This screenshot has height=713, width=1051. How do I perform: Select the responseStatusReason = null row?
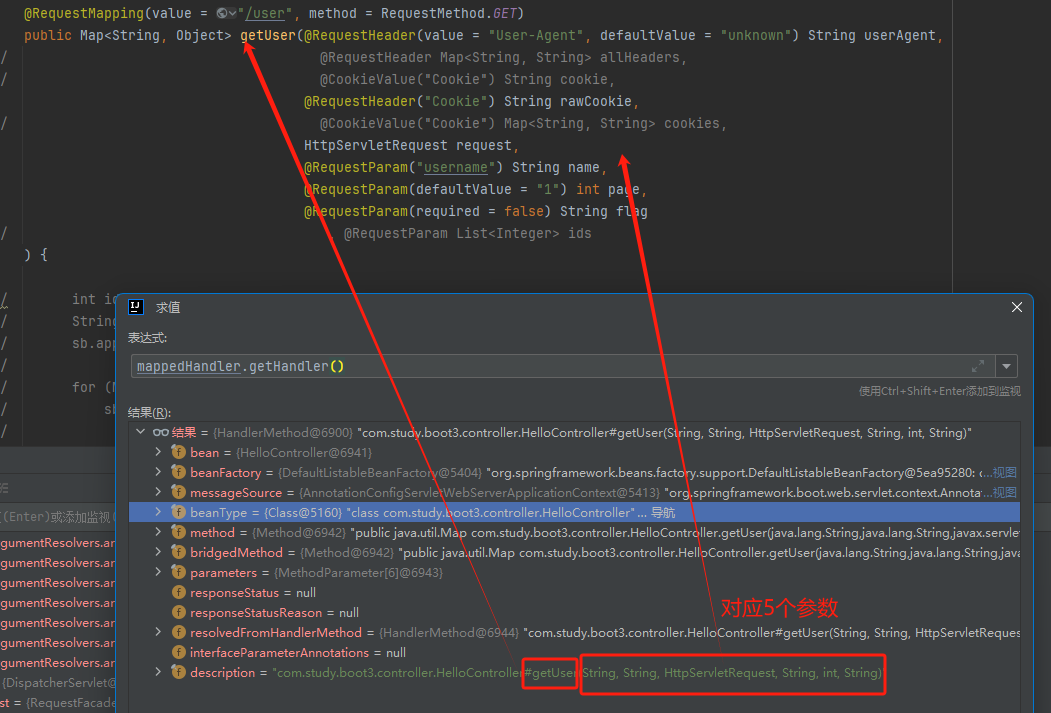[x=574, y=612]
